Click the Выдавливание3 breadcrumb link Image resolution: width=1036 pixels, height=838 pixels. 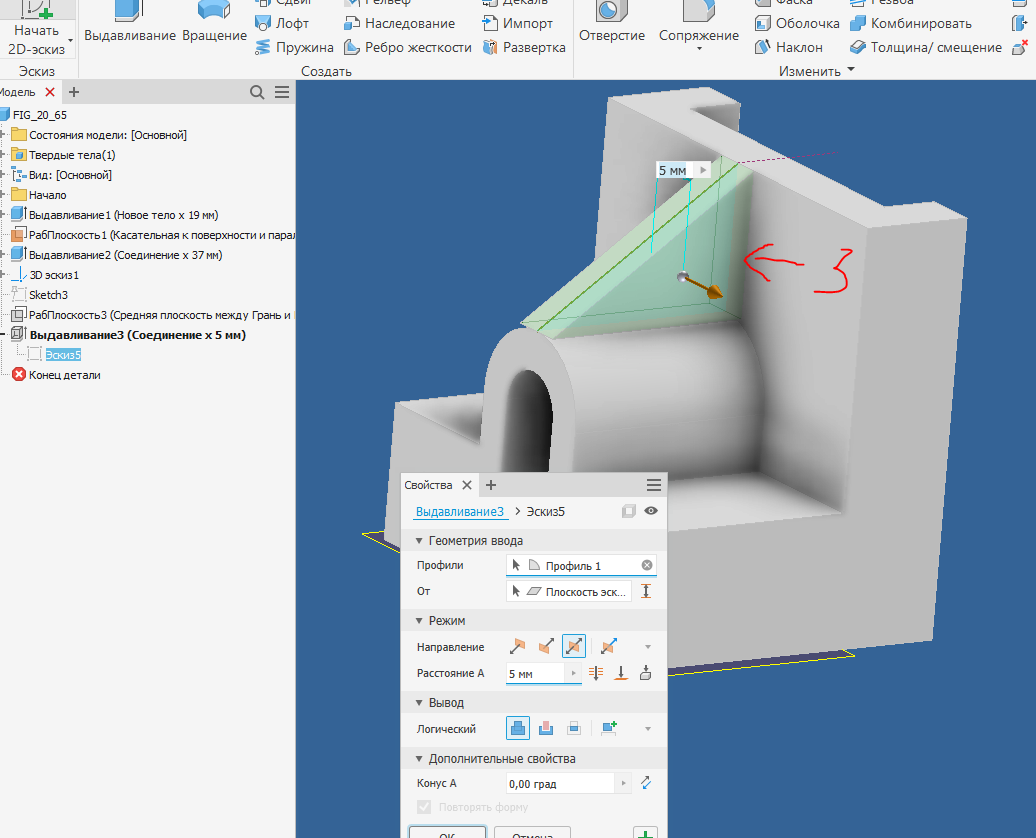[x=459, y=511]
